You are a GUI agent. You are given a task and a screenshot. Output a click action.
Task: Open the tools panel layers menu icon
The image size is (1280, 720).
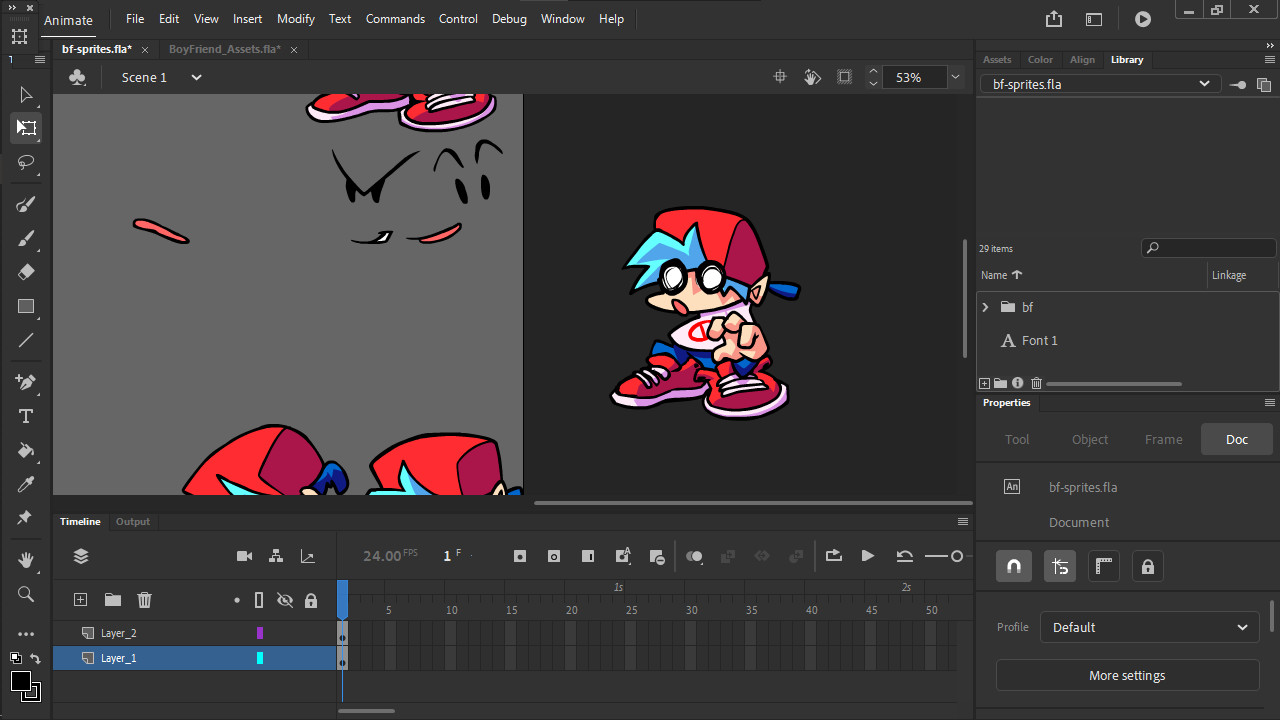(40, 59)
